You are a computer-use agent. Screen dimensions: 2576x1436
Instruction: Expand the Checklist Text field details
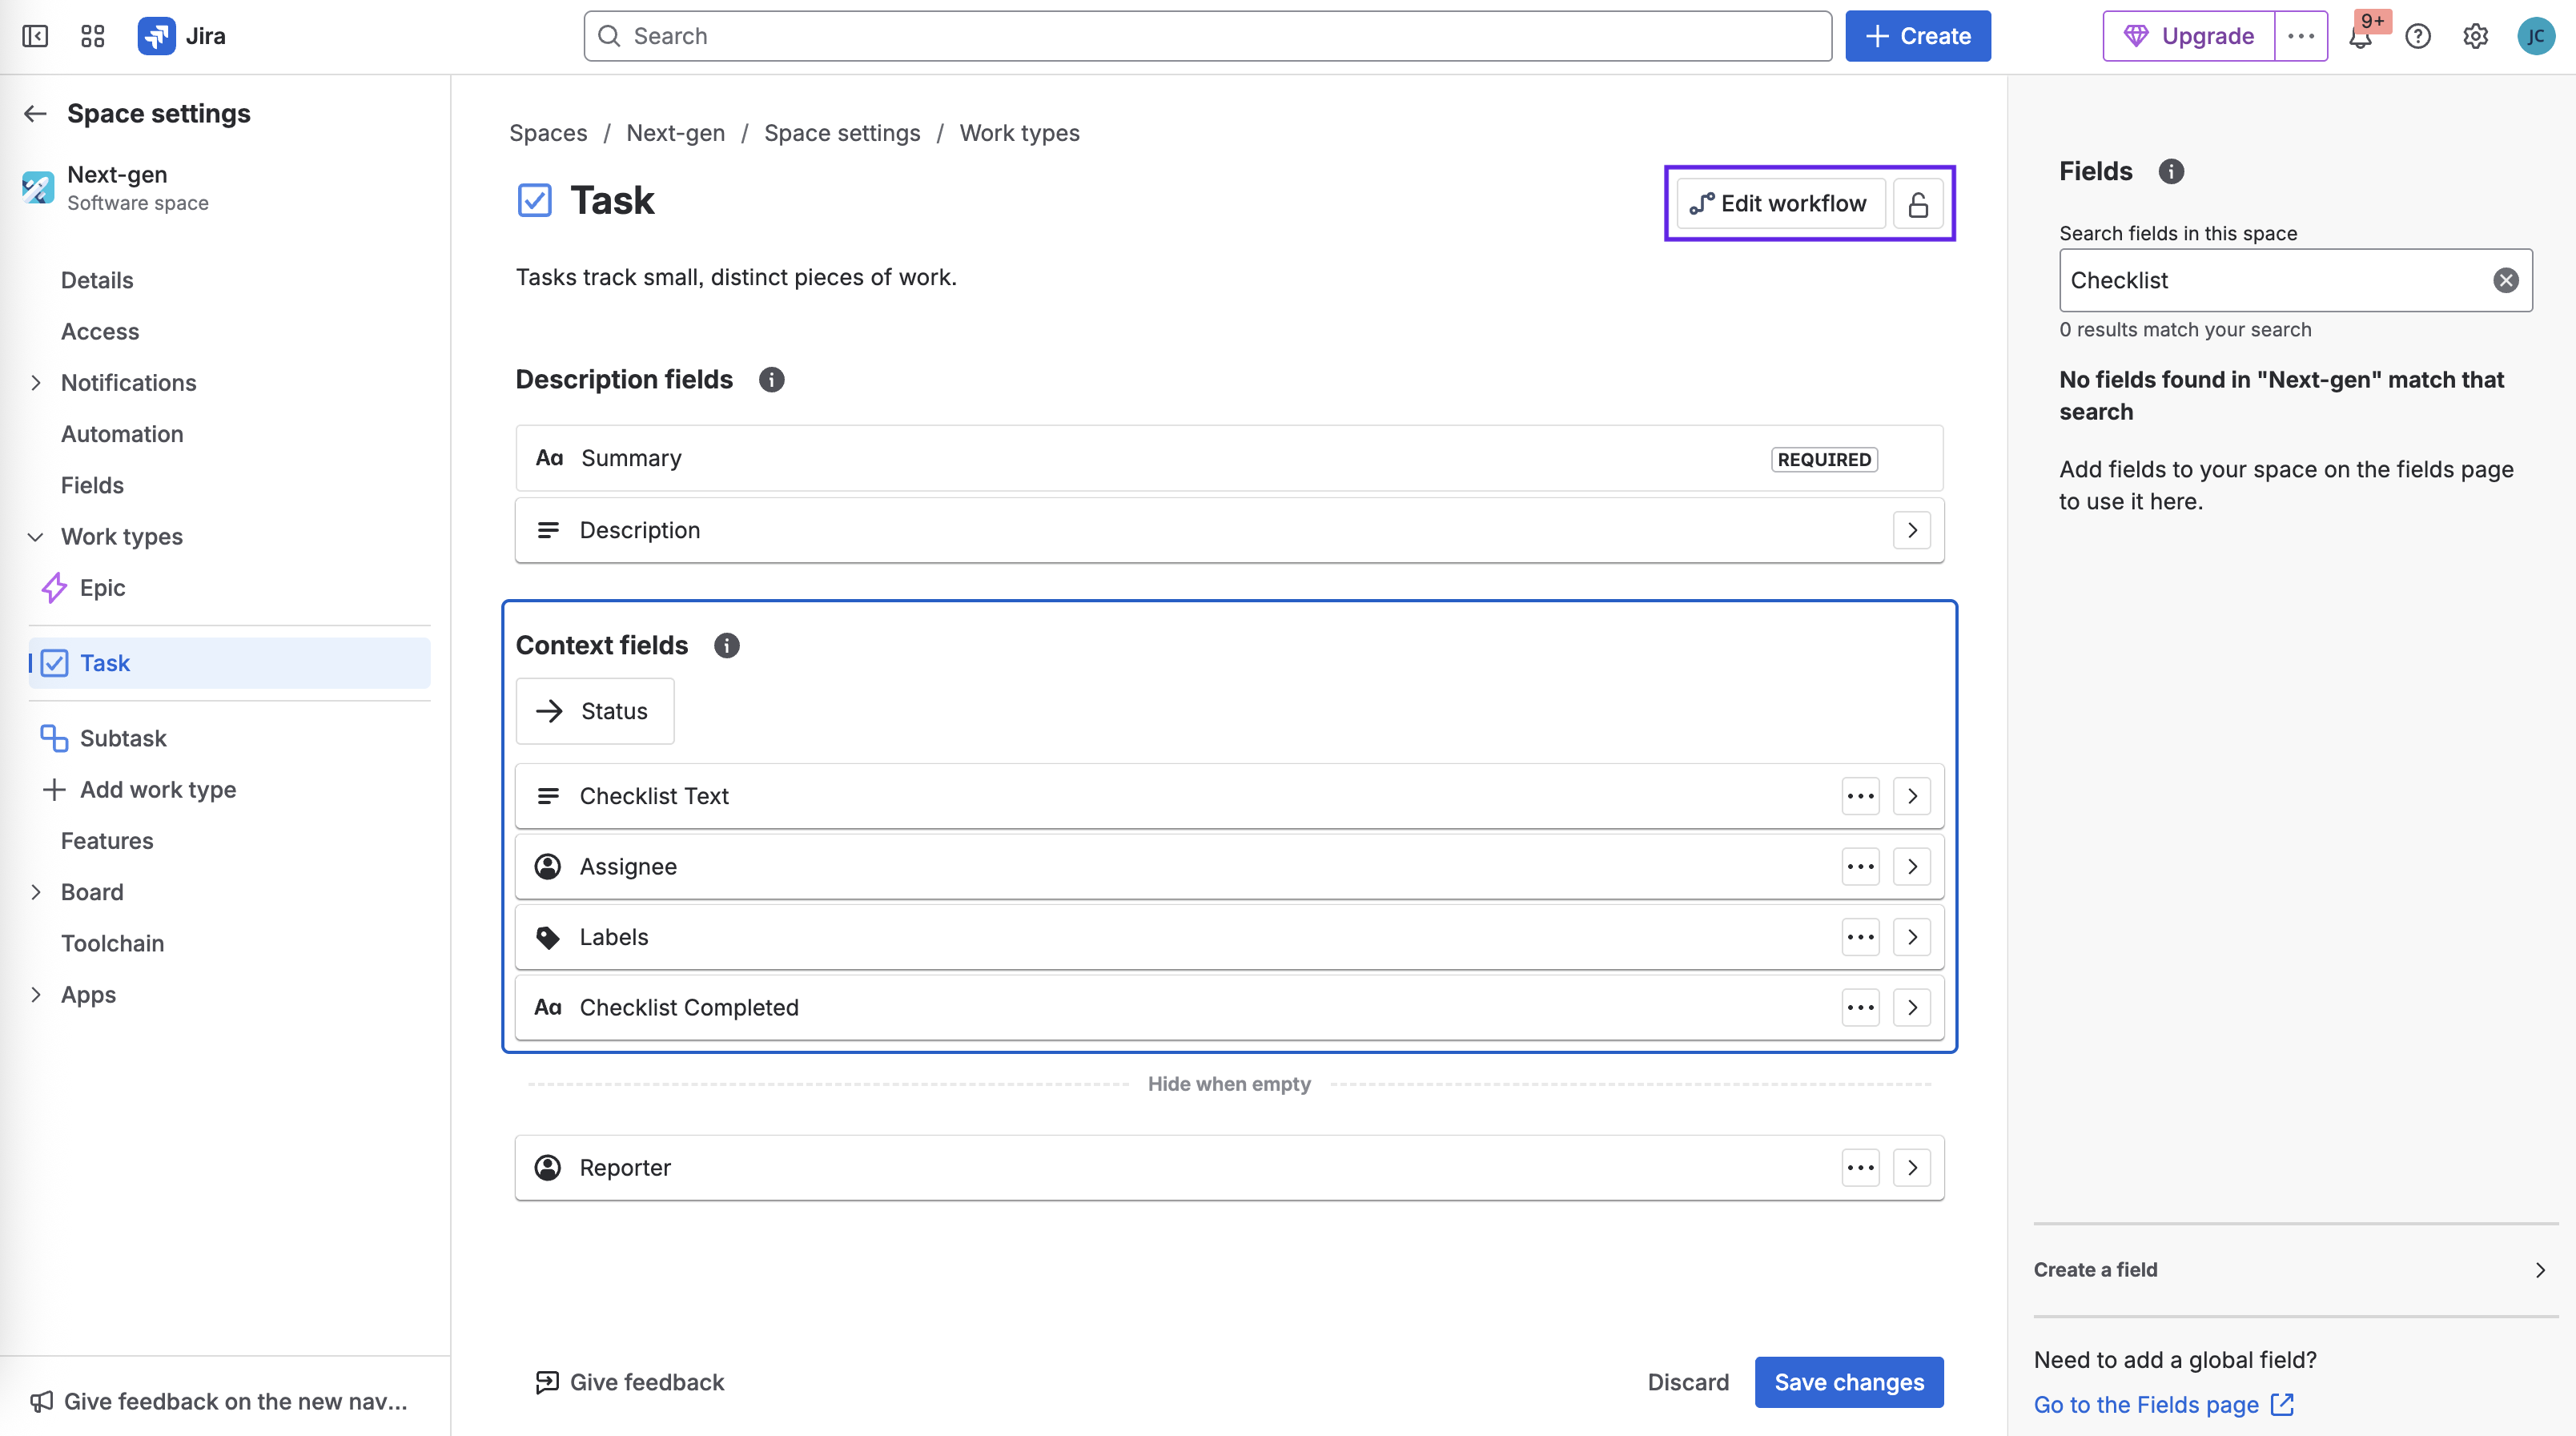click(x=1911, y=796)
